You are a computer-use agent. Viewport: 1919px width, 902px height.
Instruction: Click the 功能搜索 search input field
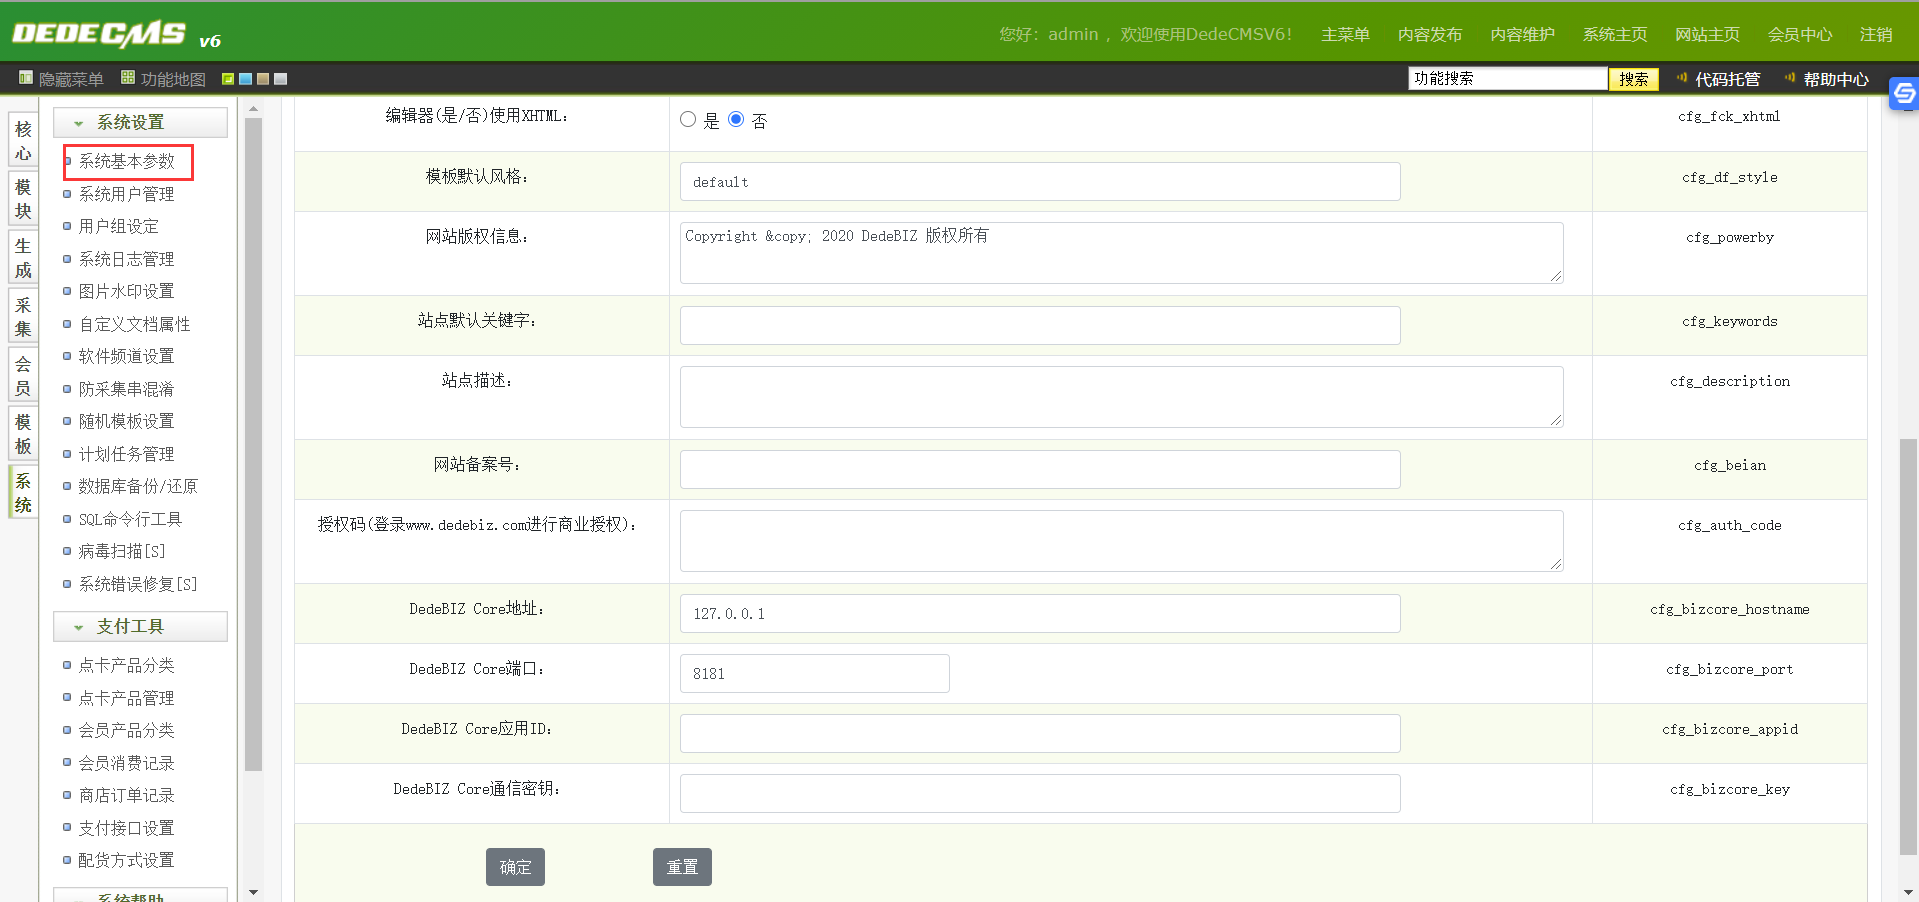(x=1508, y=78)
